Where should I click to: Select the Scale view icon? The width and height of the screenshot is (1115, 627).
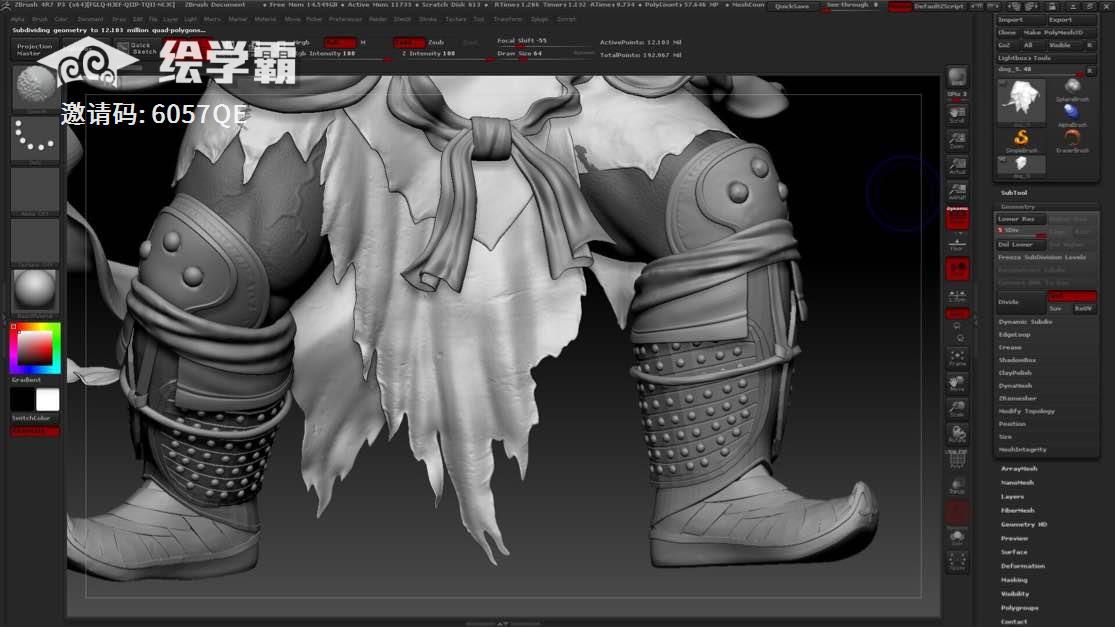coord(957,409)
